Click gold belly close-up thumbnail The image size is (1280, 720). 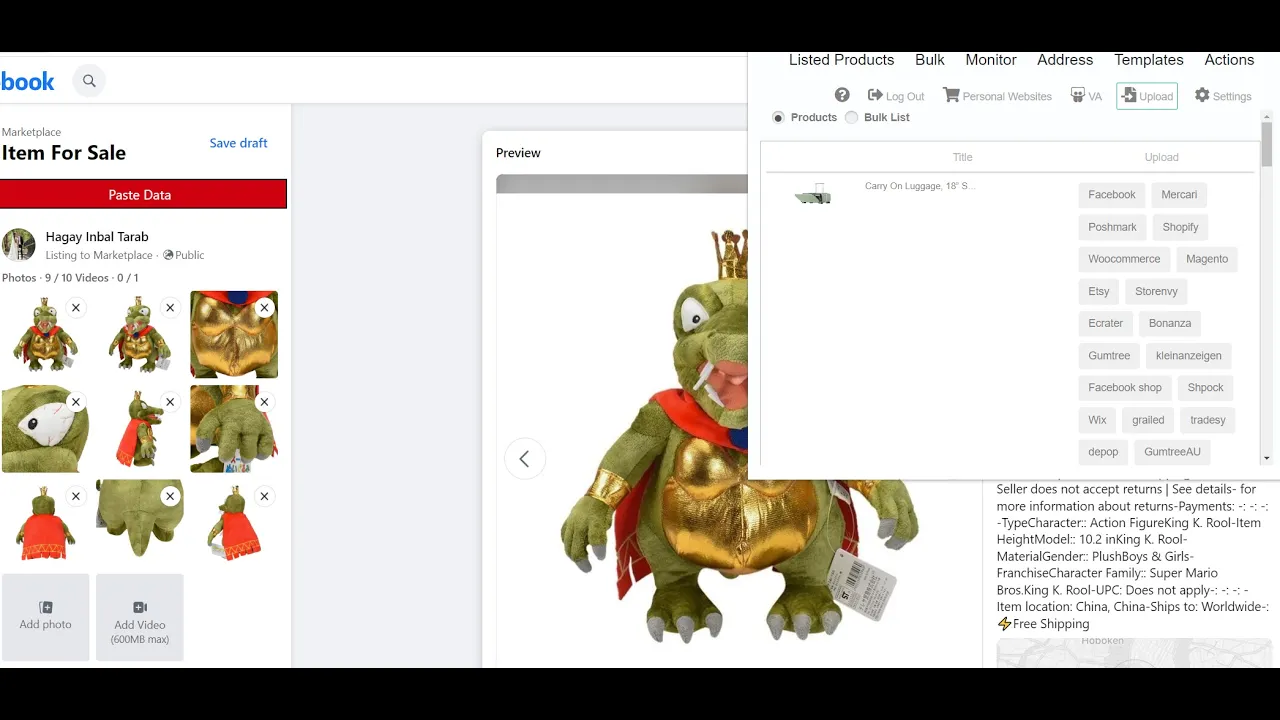234,334
